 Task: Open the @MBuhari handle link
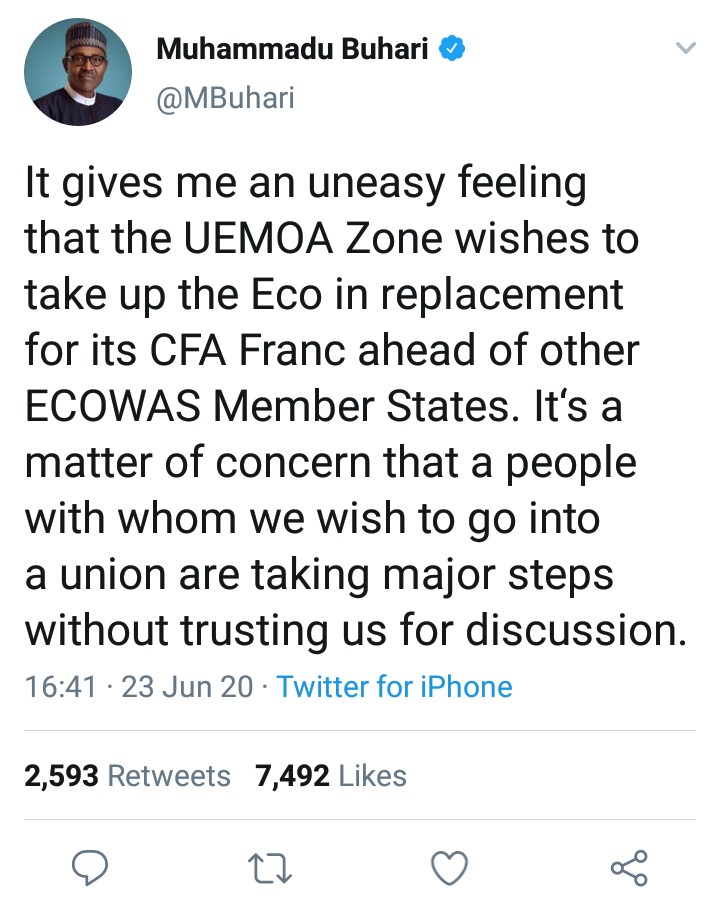coord(225,99)
